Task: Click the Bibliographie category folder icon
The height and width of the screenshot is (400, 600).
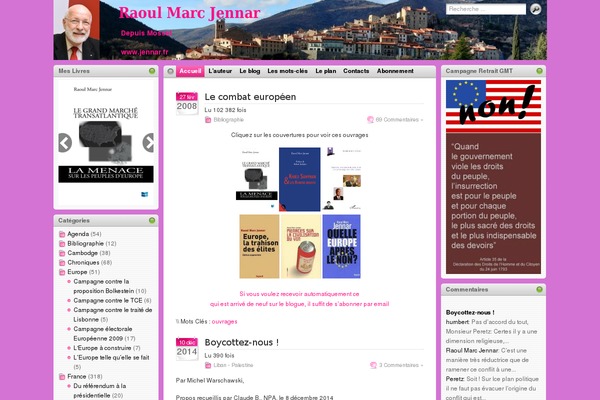Action: click(208, 120)
